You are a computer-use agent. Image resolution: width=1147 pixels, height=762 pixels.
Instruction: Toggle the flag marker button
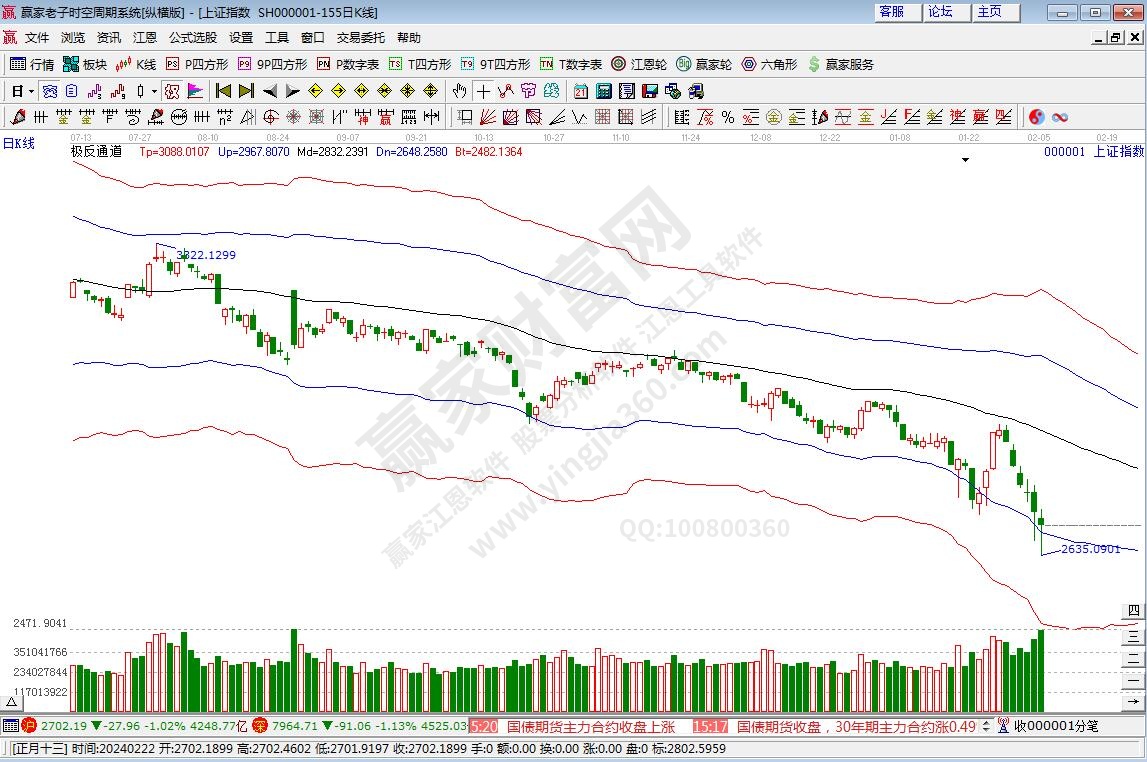(195, 91)
